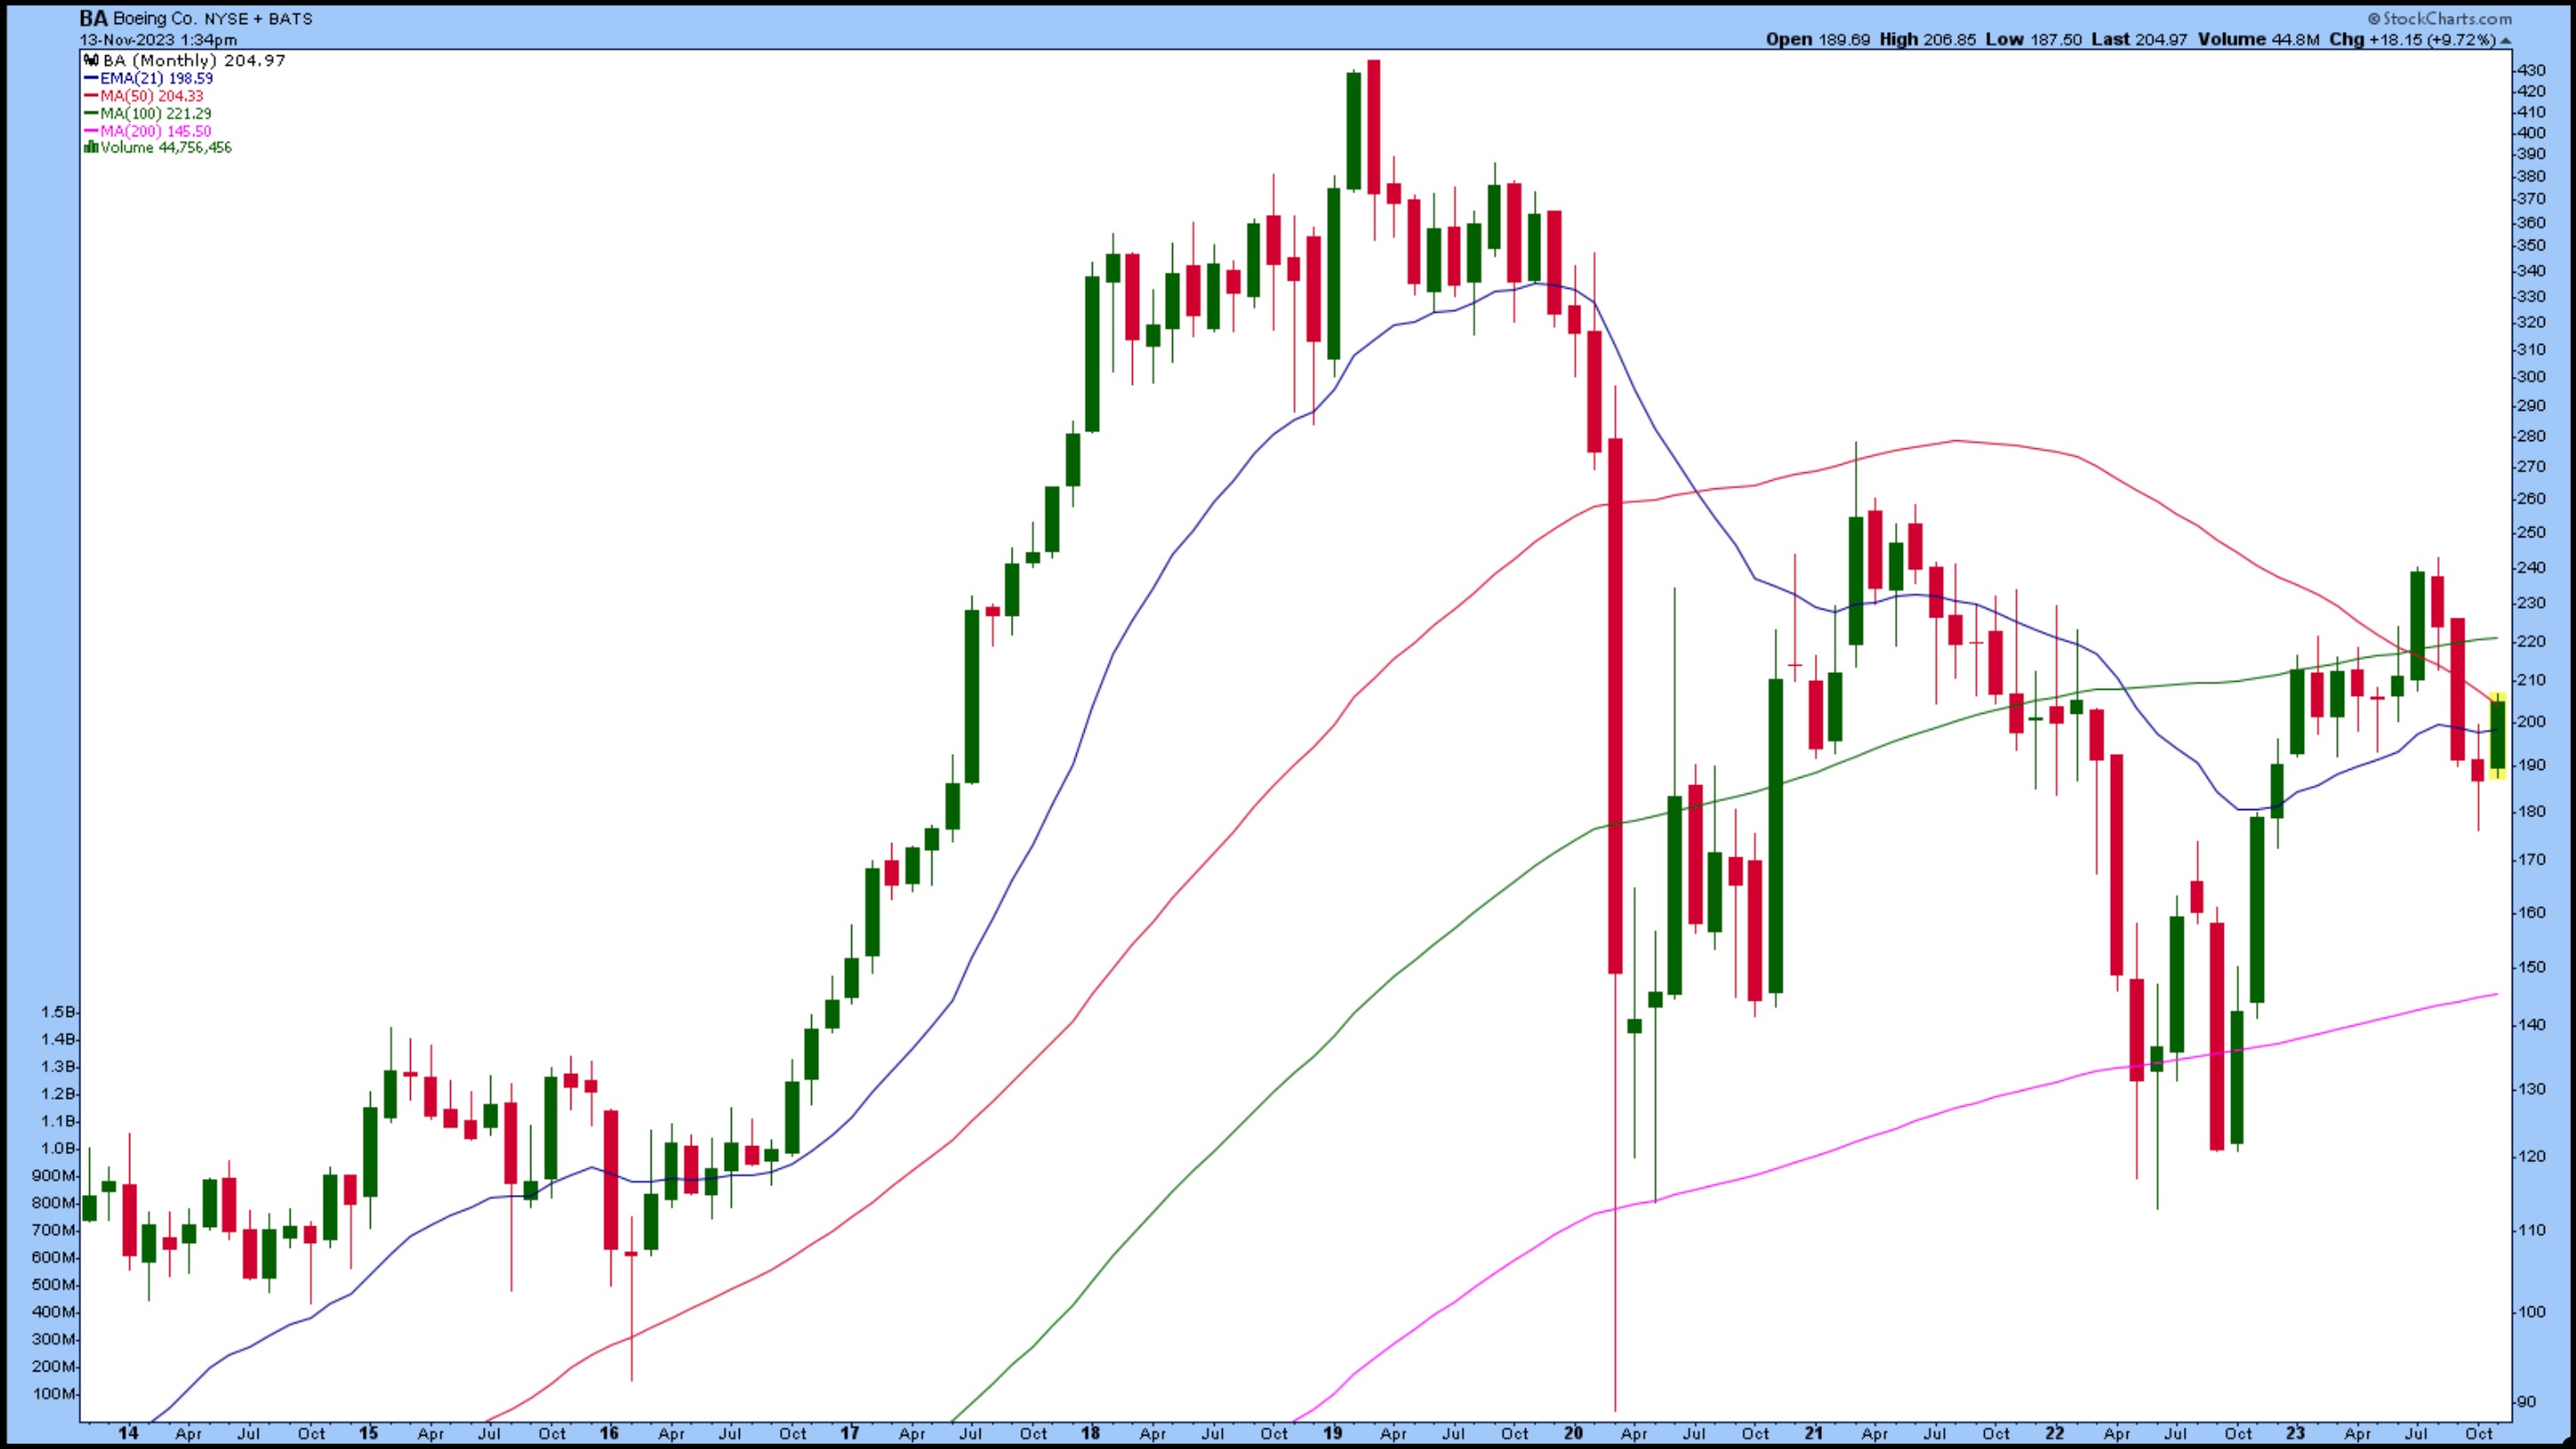Click the 1.5B label on the volume axis
This screenshot has height=1449, width=2576.
point(57,1012)
